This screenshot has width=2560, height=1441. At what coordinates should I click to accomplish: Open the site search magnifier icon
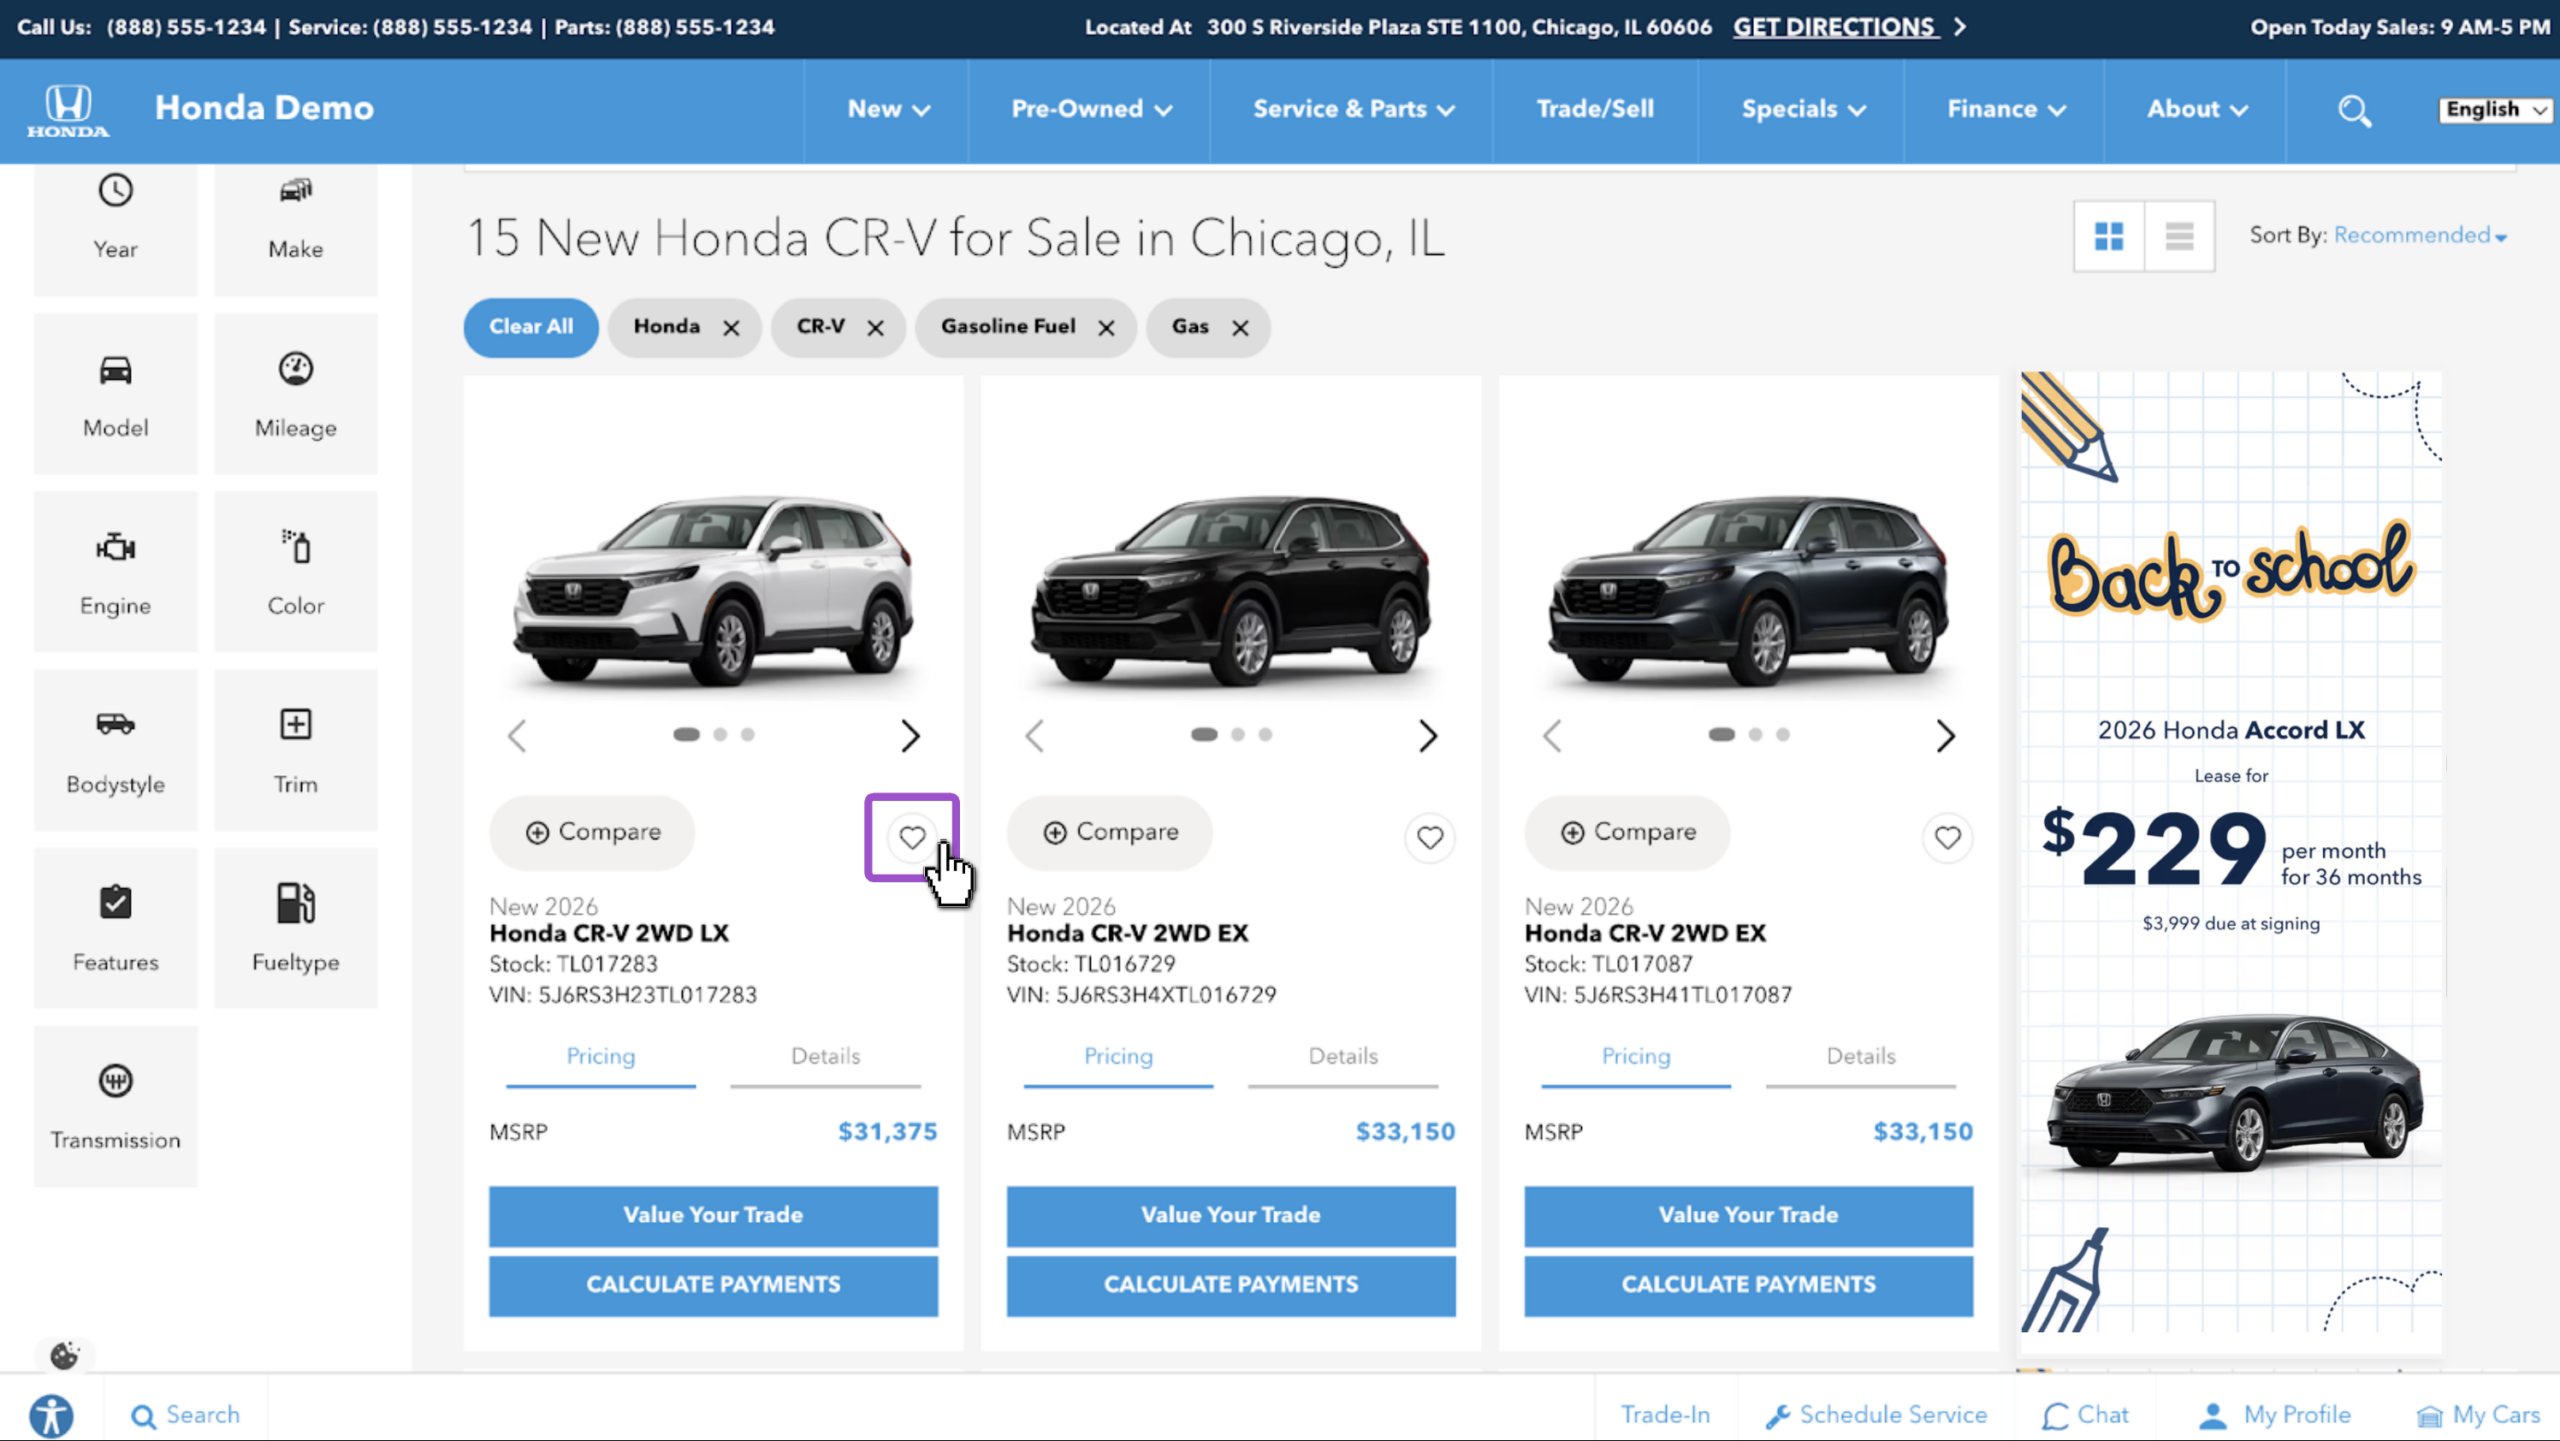coord(2354,110)
